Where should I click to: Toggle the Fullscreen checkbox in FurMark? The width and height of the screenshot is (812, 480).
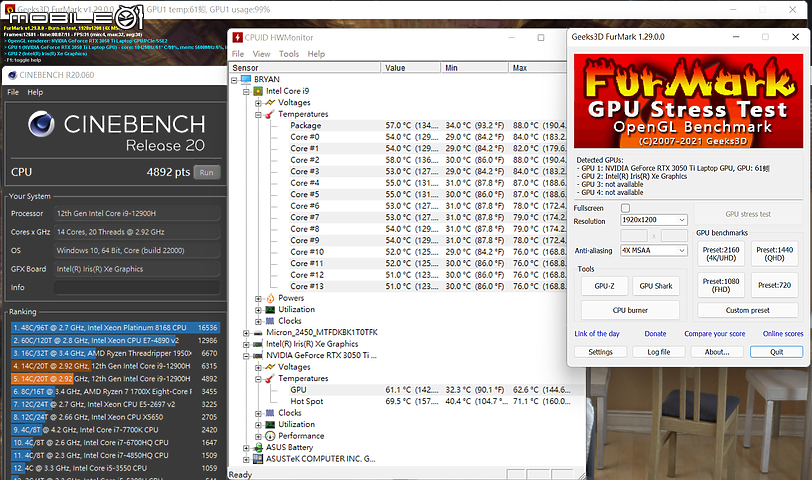[x=626, y=208]
